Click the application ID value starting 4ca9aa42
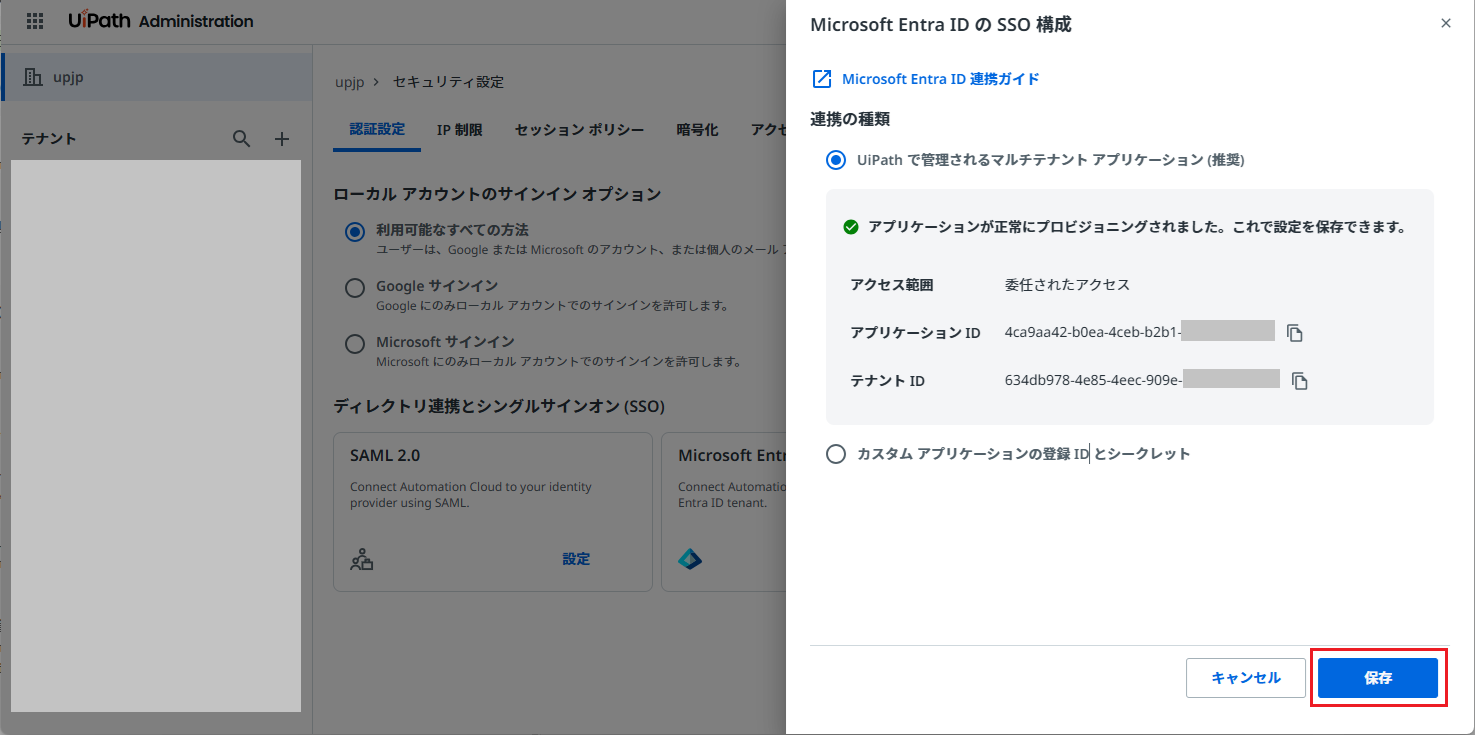The width and height of the screenshot is (1475, 735). pyautogui.click(x=1093, y=333)
